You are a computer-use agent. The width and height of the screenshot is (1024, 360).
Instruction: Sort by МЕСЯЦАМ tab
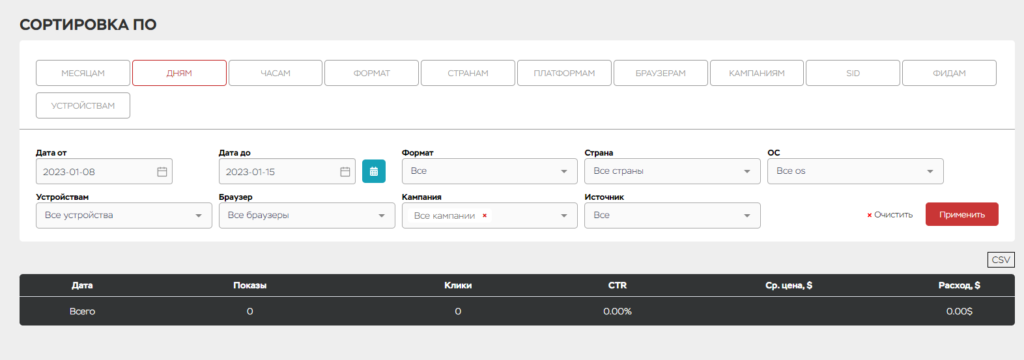pos(83,73)
